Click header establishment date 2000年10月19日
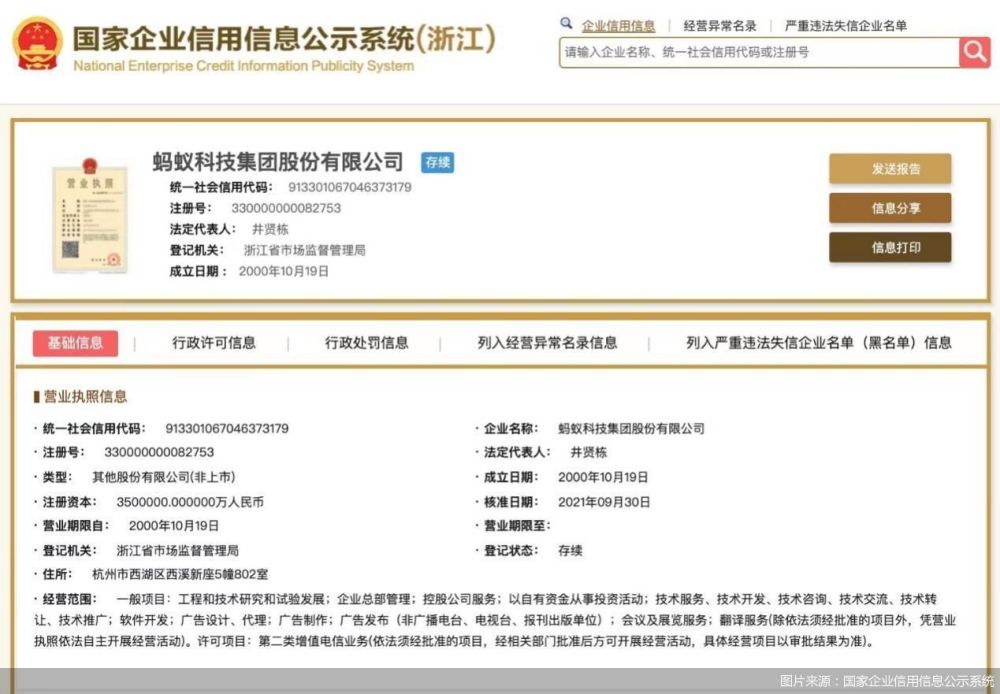This screenshot has height=694, width=1000. coord(284,272)
